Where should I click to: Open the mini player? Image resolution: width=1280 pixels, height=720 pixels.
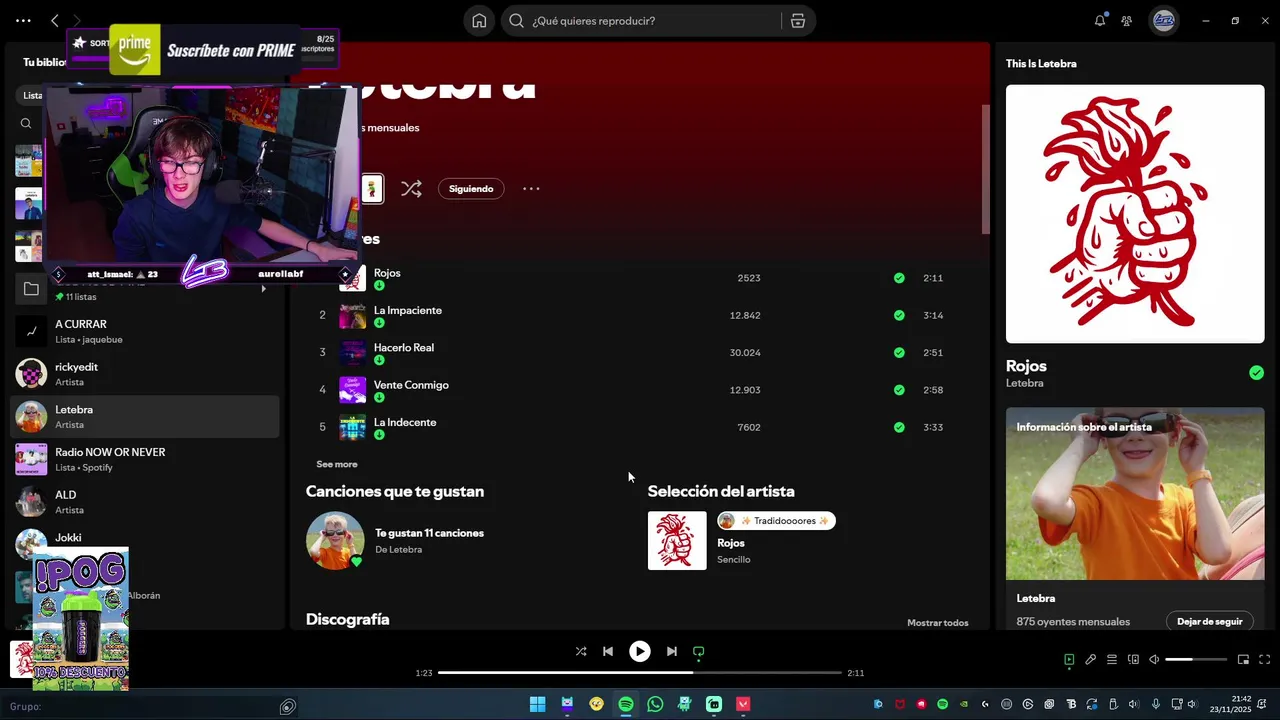pos(1243,659)
